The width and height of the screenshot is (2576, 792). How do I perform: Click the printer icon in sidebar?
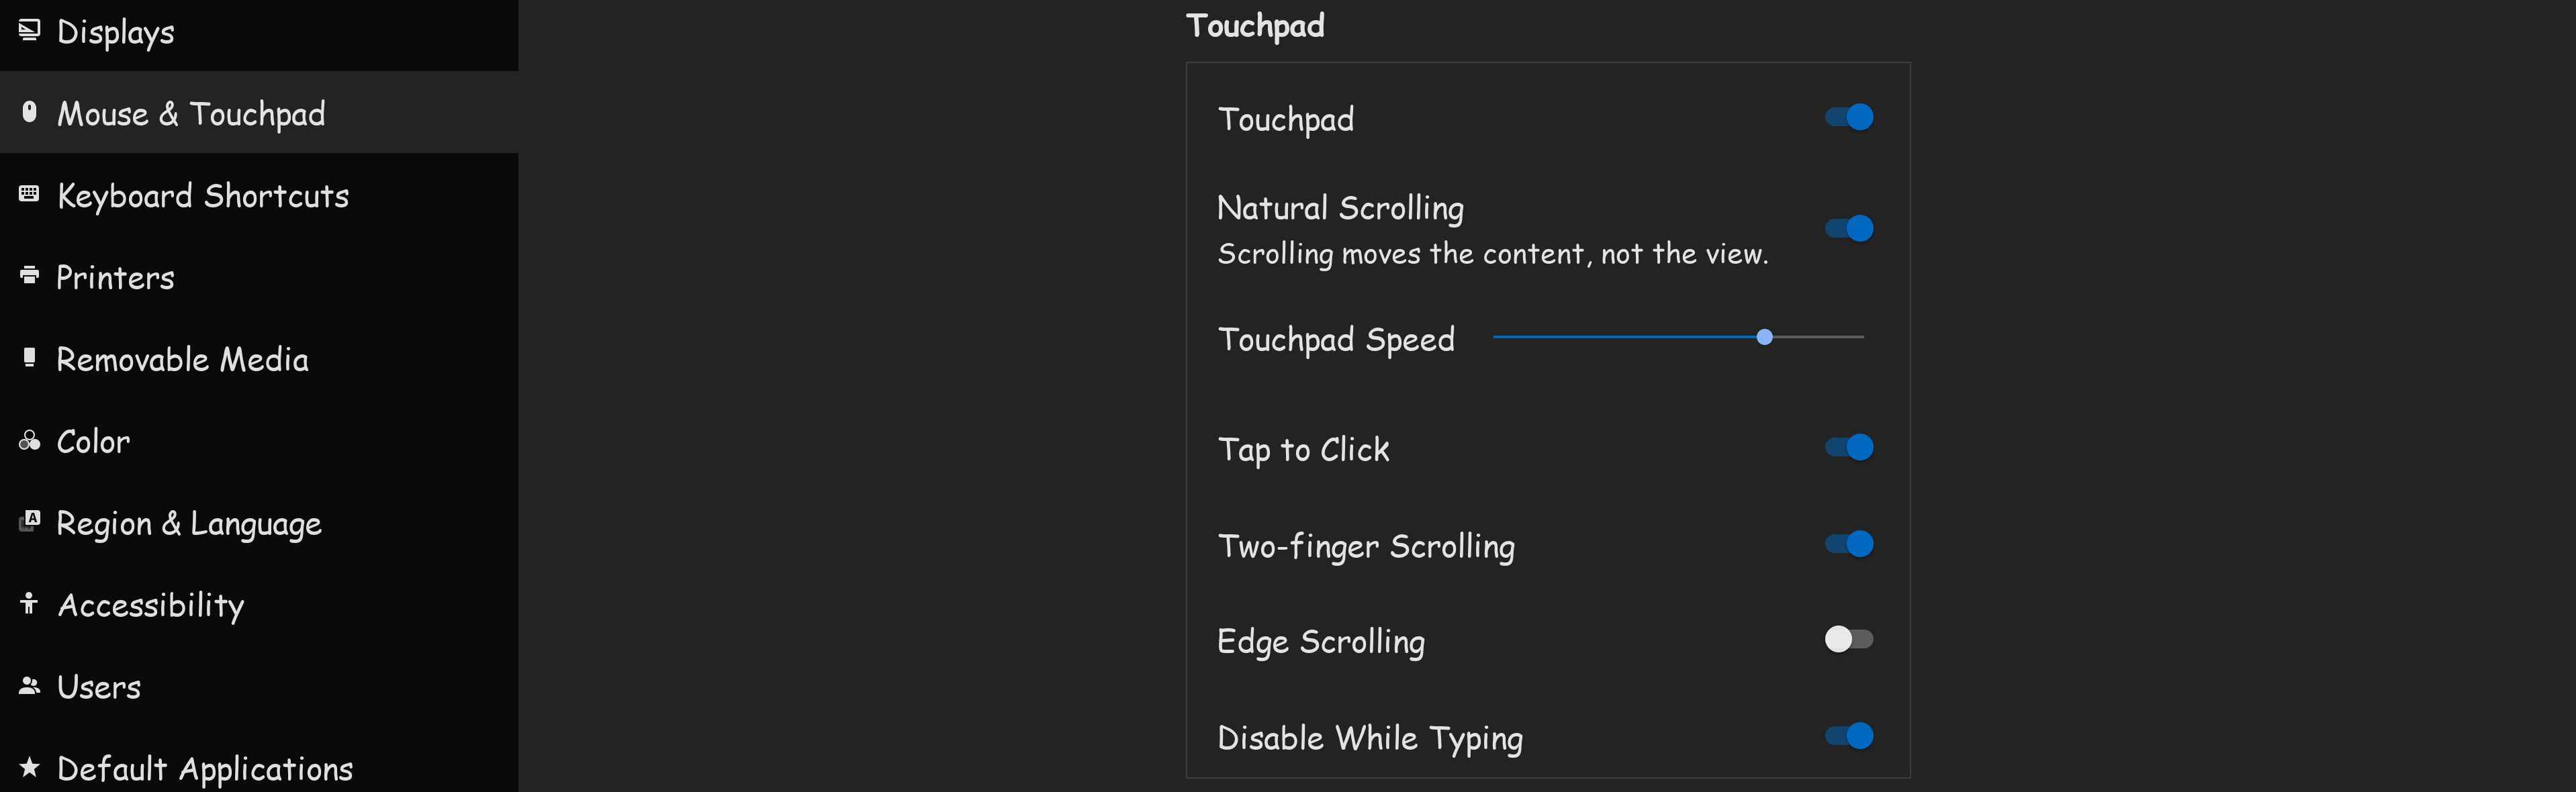click(29, 275)
